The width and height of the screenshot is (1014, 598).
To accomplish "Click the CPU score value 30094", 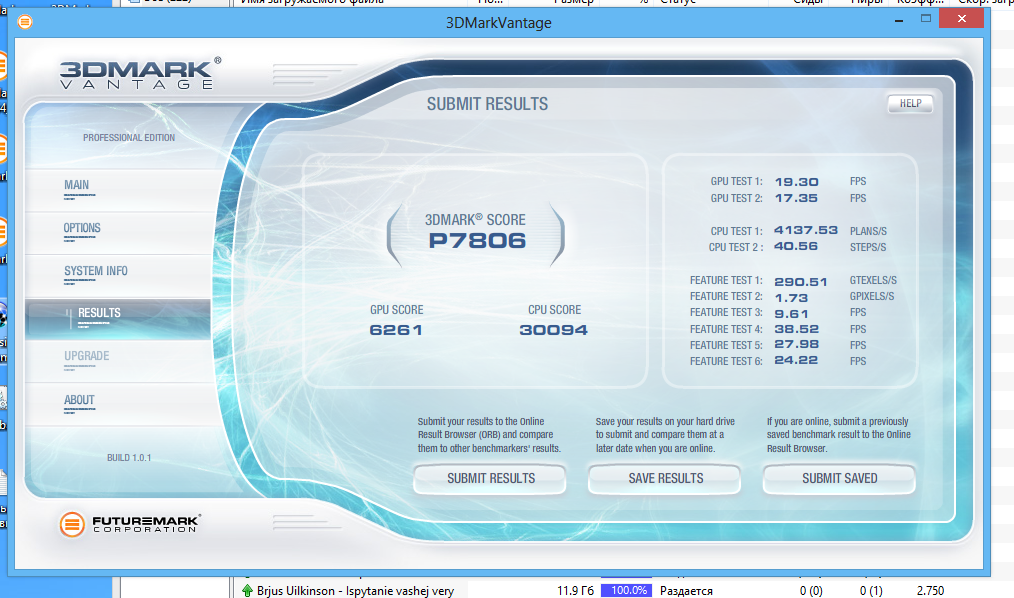I will pos(554,330).
